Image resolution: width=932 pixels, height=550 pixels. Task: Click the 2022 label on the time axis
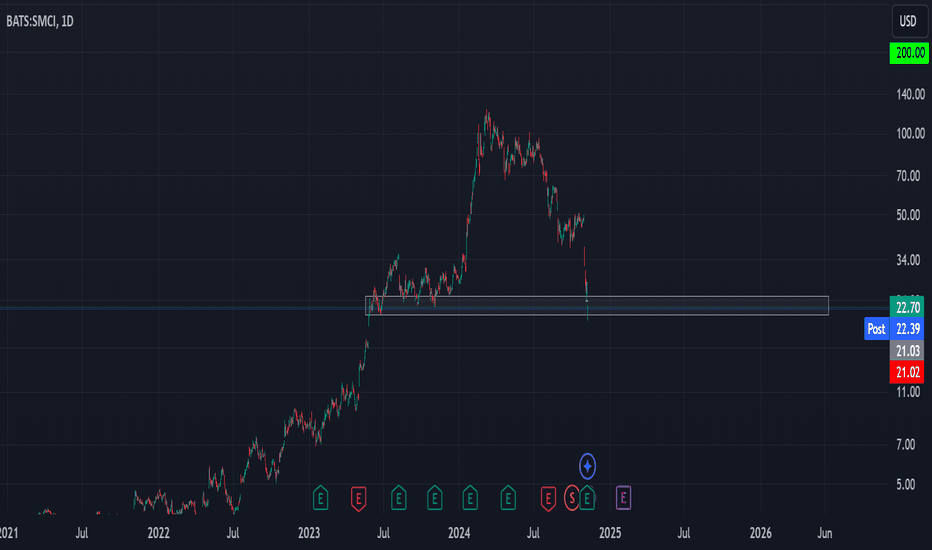pyautogui.click(x=158, y=533)
